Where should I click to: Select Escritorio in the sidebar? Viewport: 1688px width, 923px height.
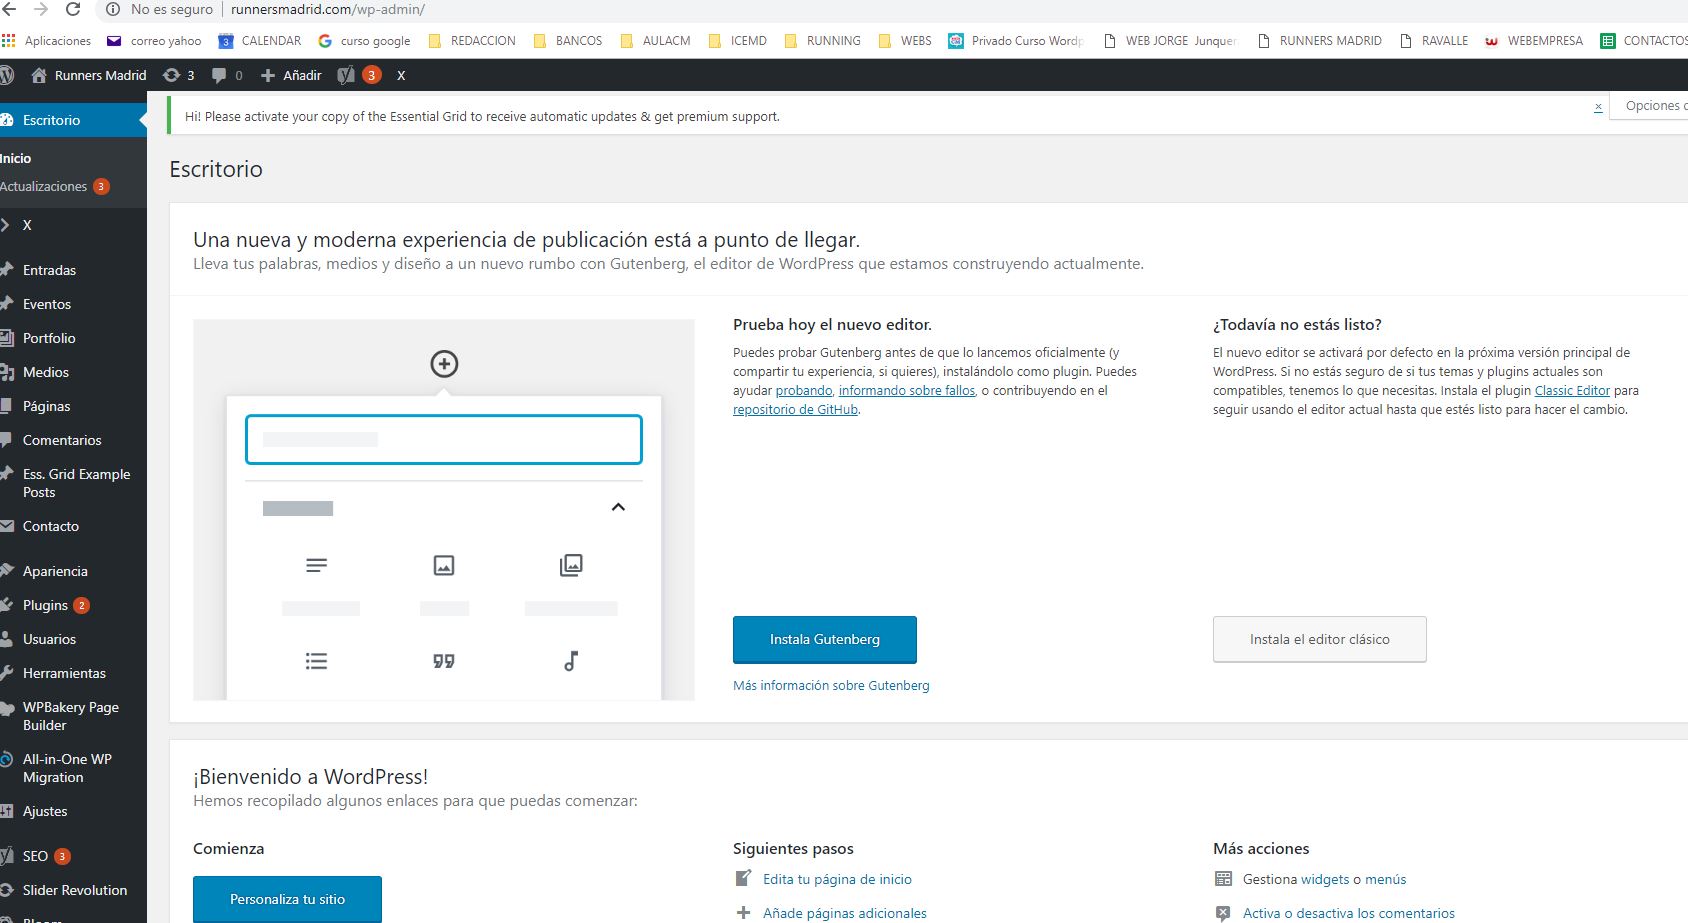[73, 120]
